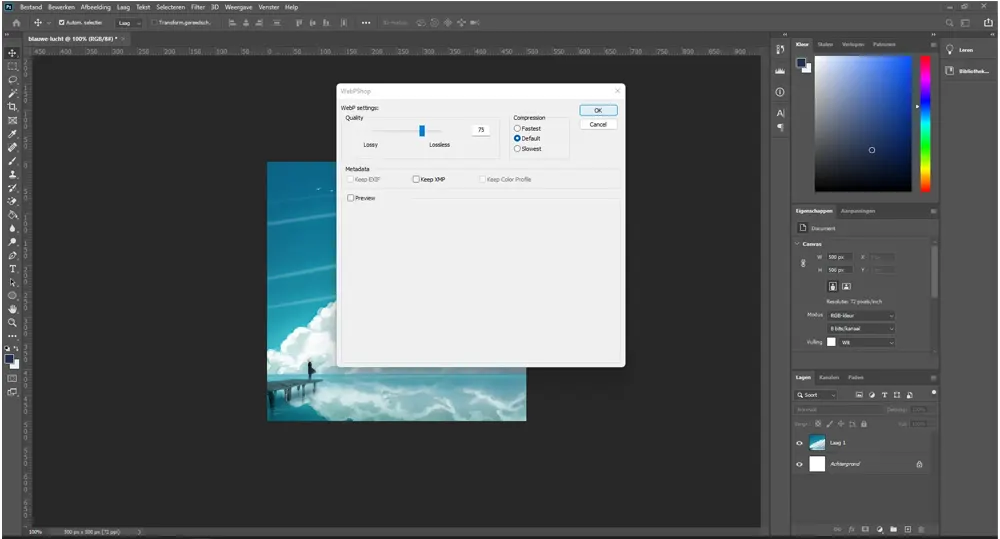Select the Crop tool

click(x=12, y=107)
